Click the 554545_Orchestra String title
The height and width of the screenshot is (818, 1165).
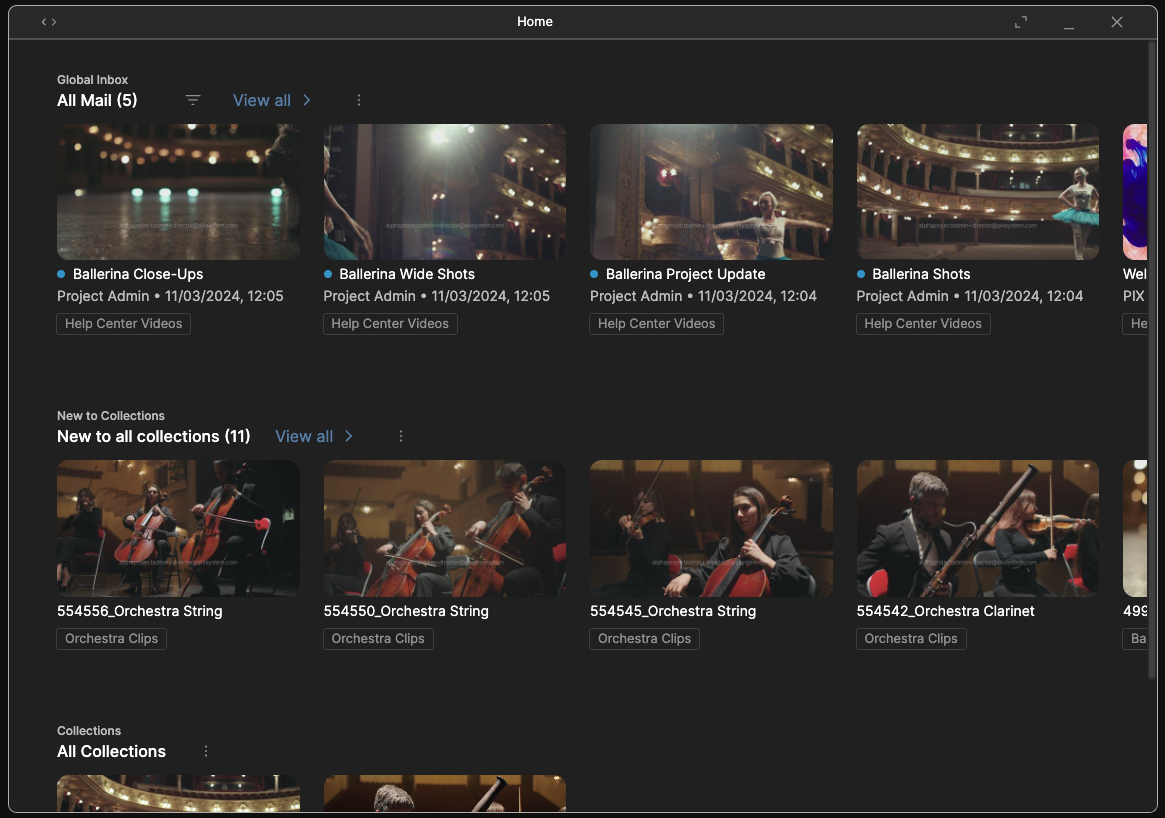click(x=673, y=611)
